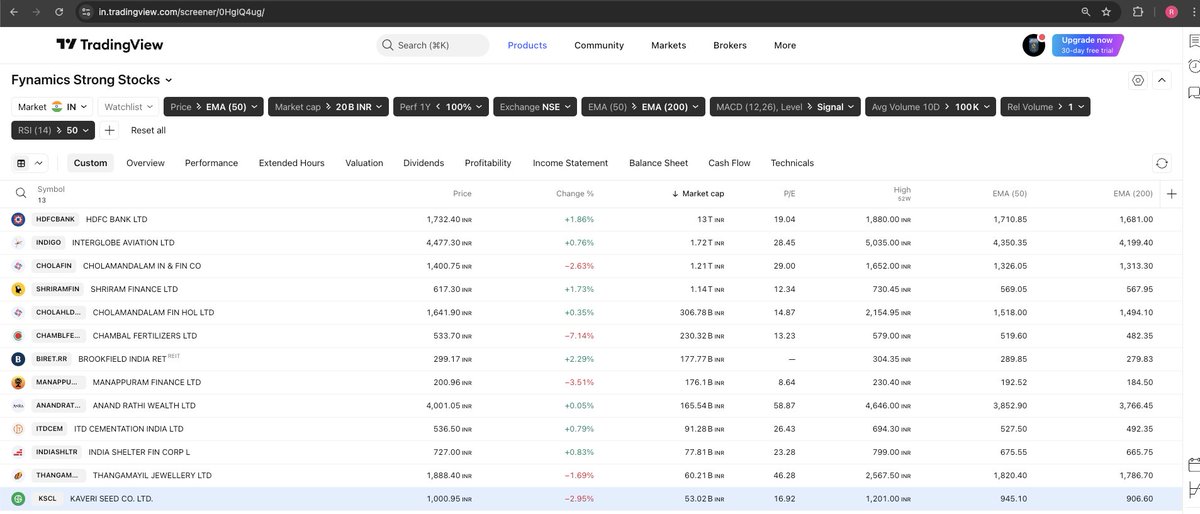Click ITD Cementation logo icon

click(x=18, y=428)
